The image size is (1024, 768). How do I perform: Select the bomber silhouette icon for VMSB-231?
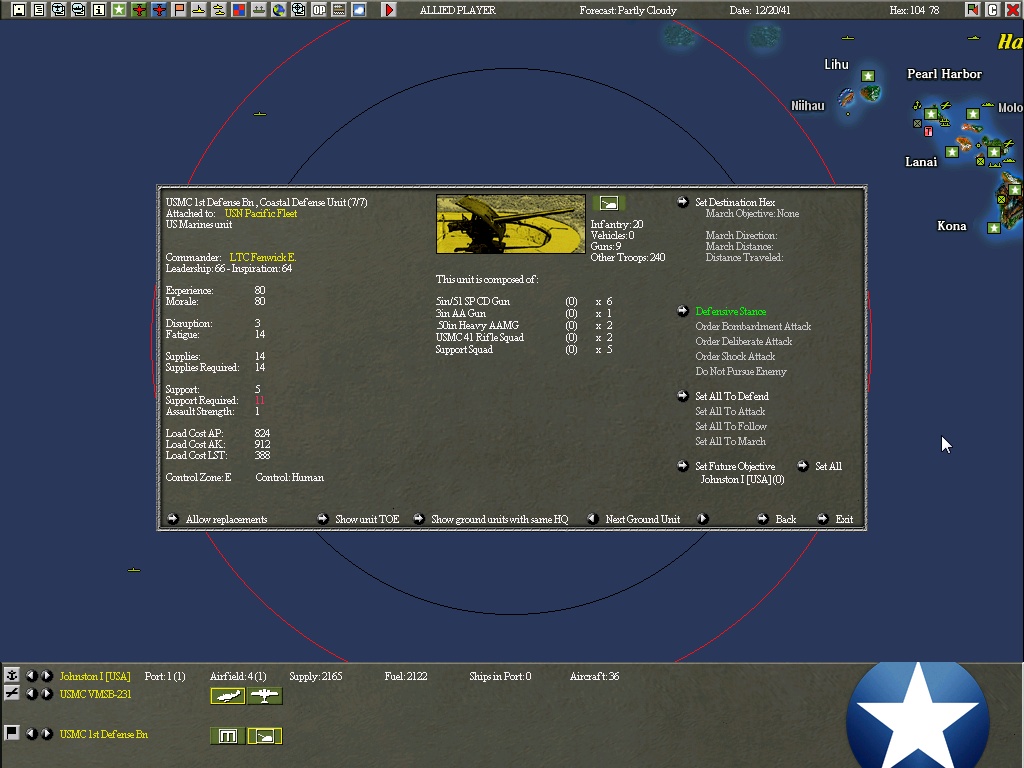(228, 696)
